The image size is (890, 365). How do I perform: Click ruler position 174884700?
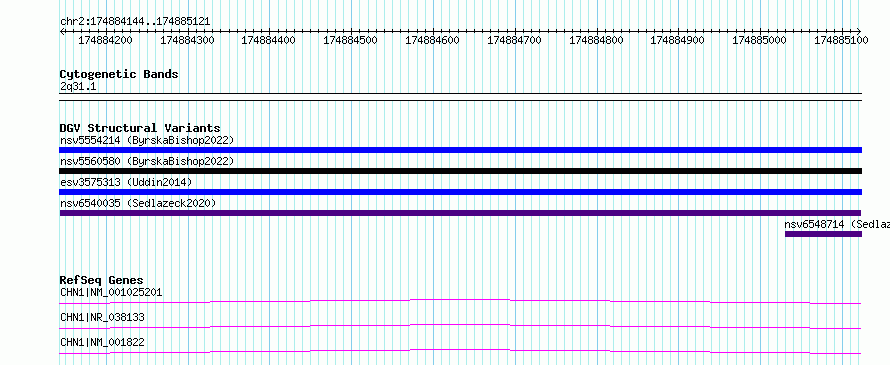click(x=514, y=41)
